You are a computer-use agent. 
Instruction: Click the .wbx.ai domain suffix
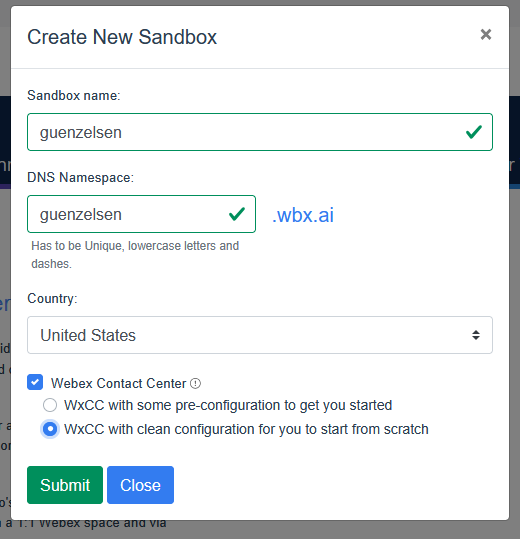click(x=303, y=215)
